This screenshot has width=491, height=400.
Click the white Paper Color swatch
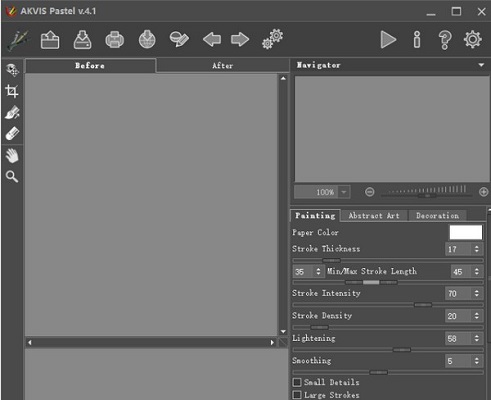[x=466, y=232]
